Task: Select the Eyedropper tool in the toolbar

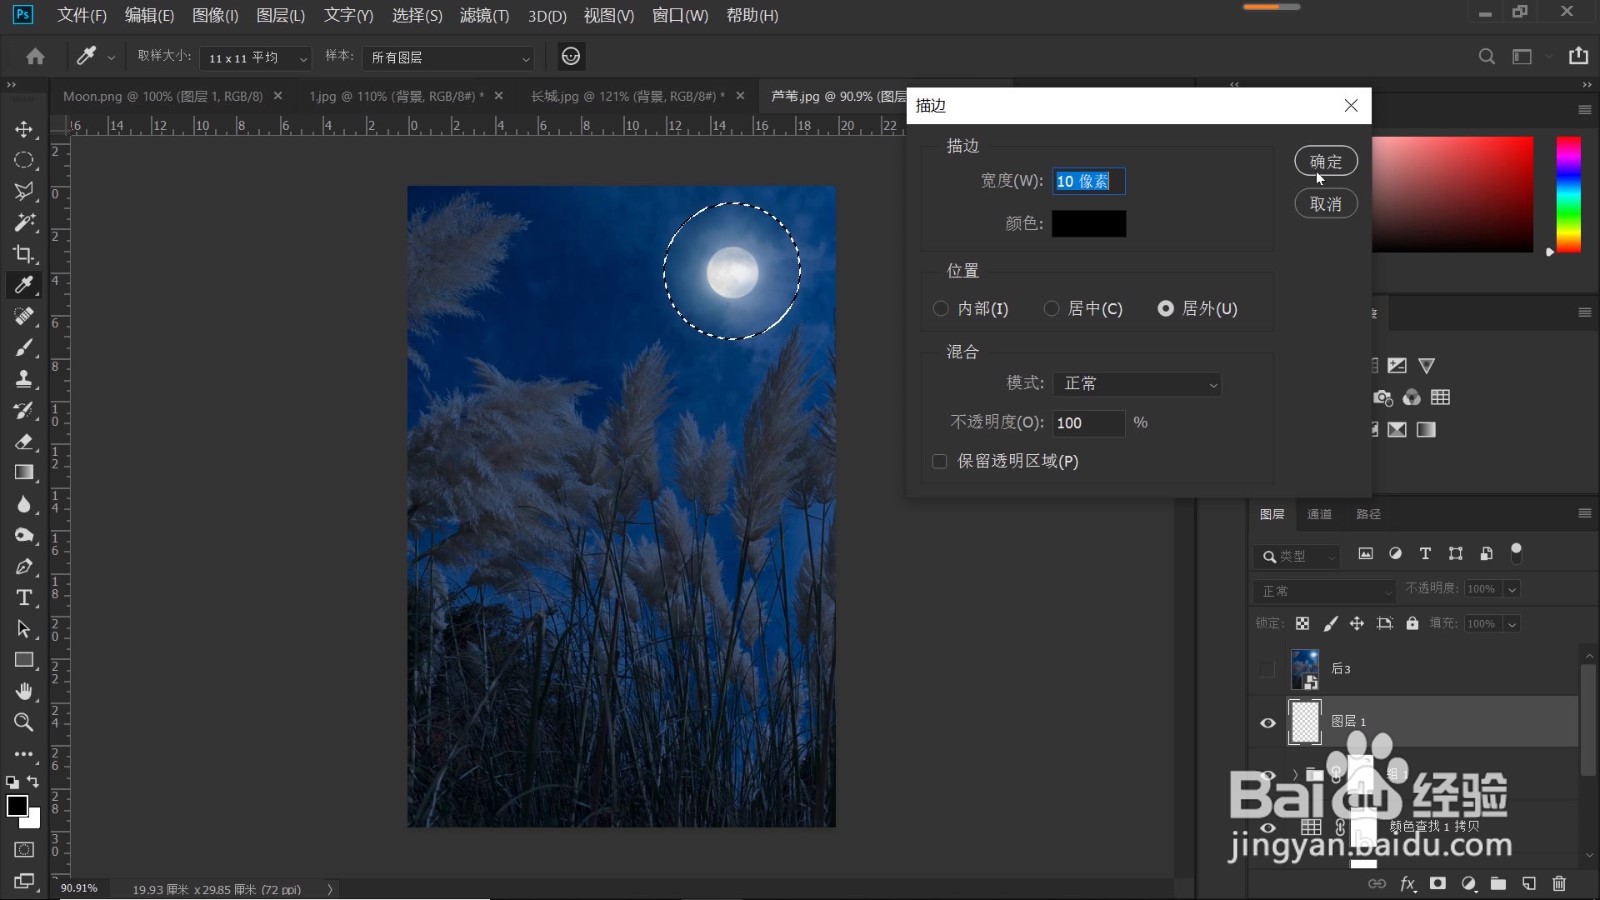Action: (x=24, y=285)
